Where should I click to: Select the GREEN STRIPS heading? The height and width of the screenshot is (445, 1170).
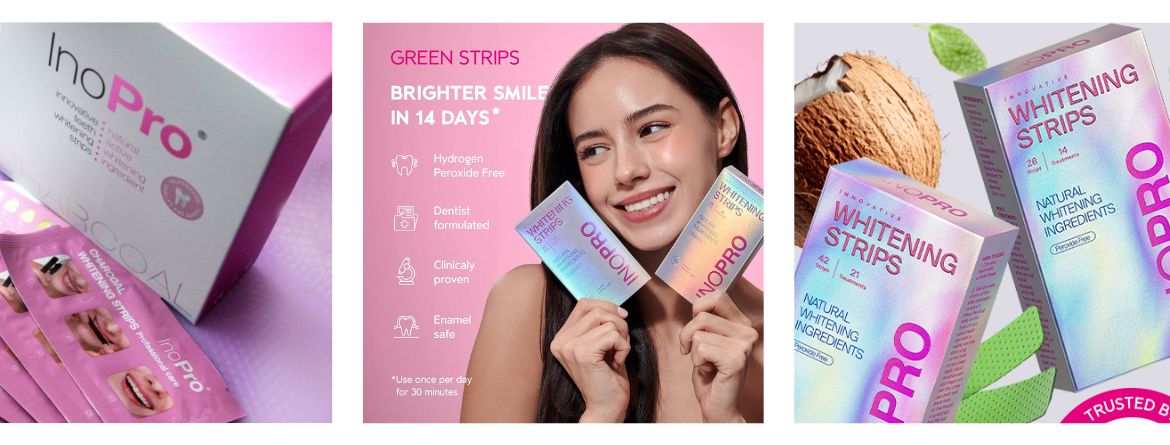point(455,57)
